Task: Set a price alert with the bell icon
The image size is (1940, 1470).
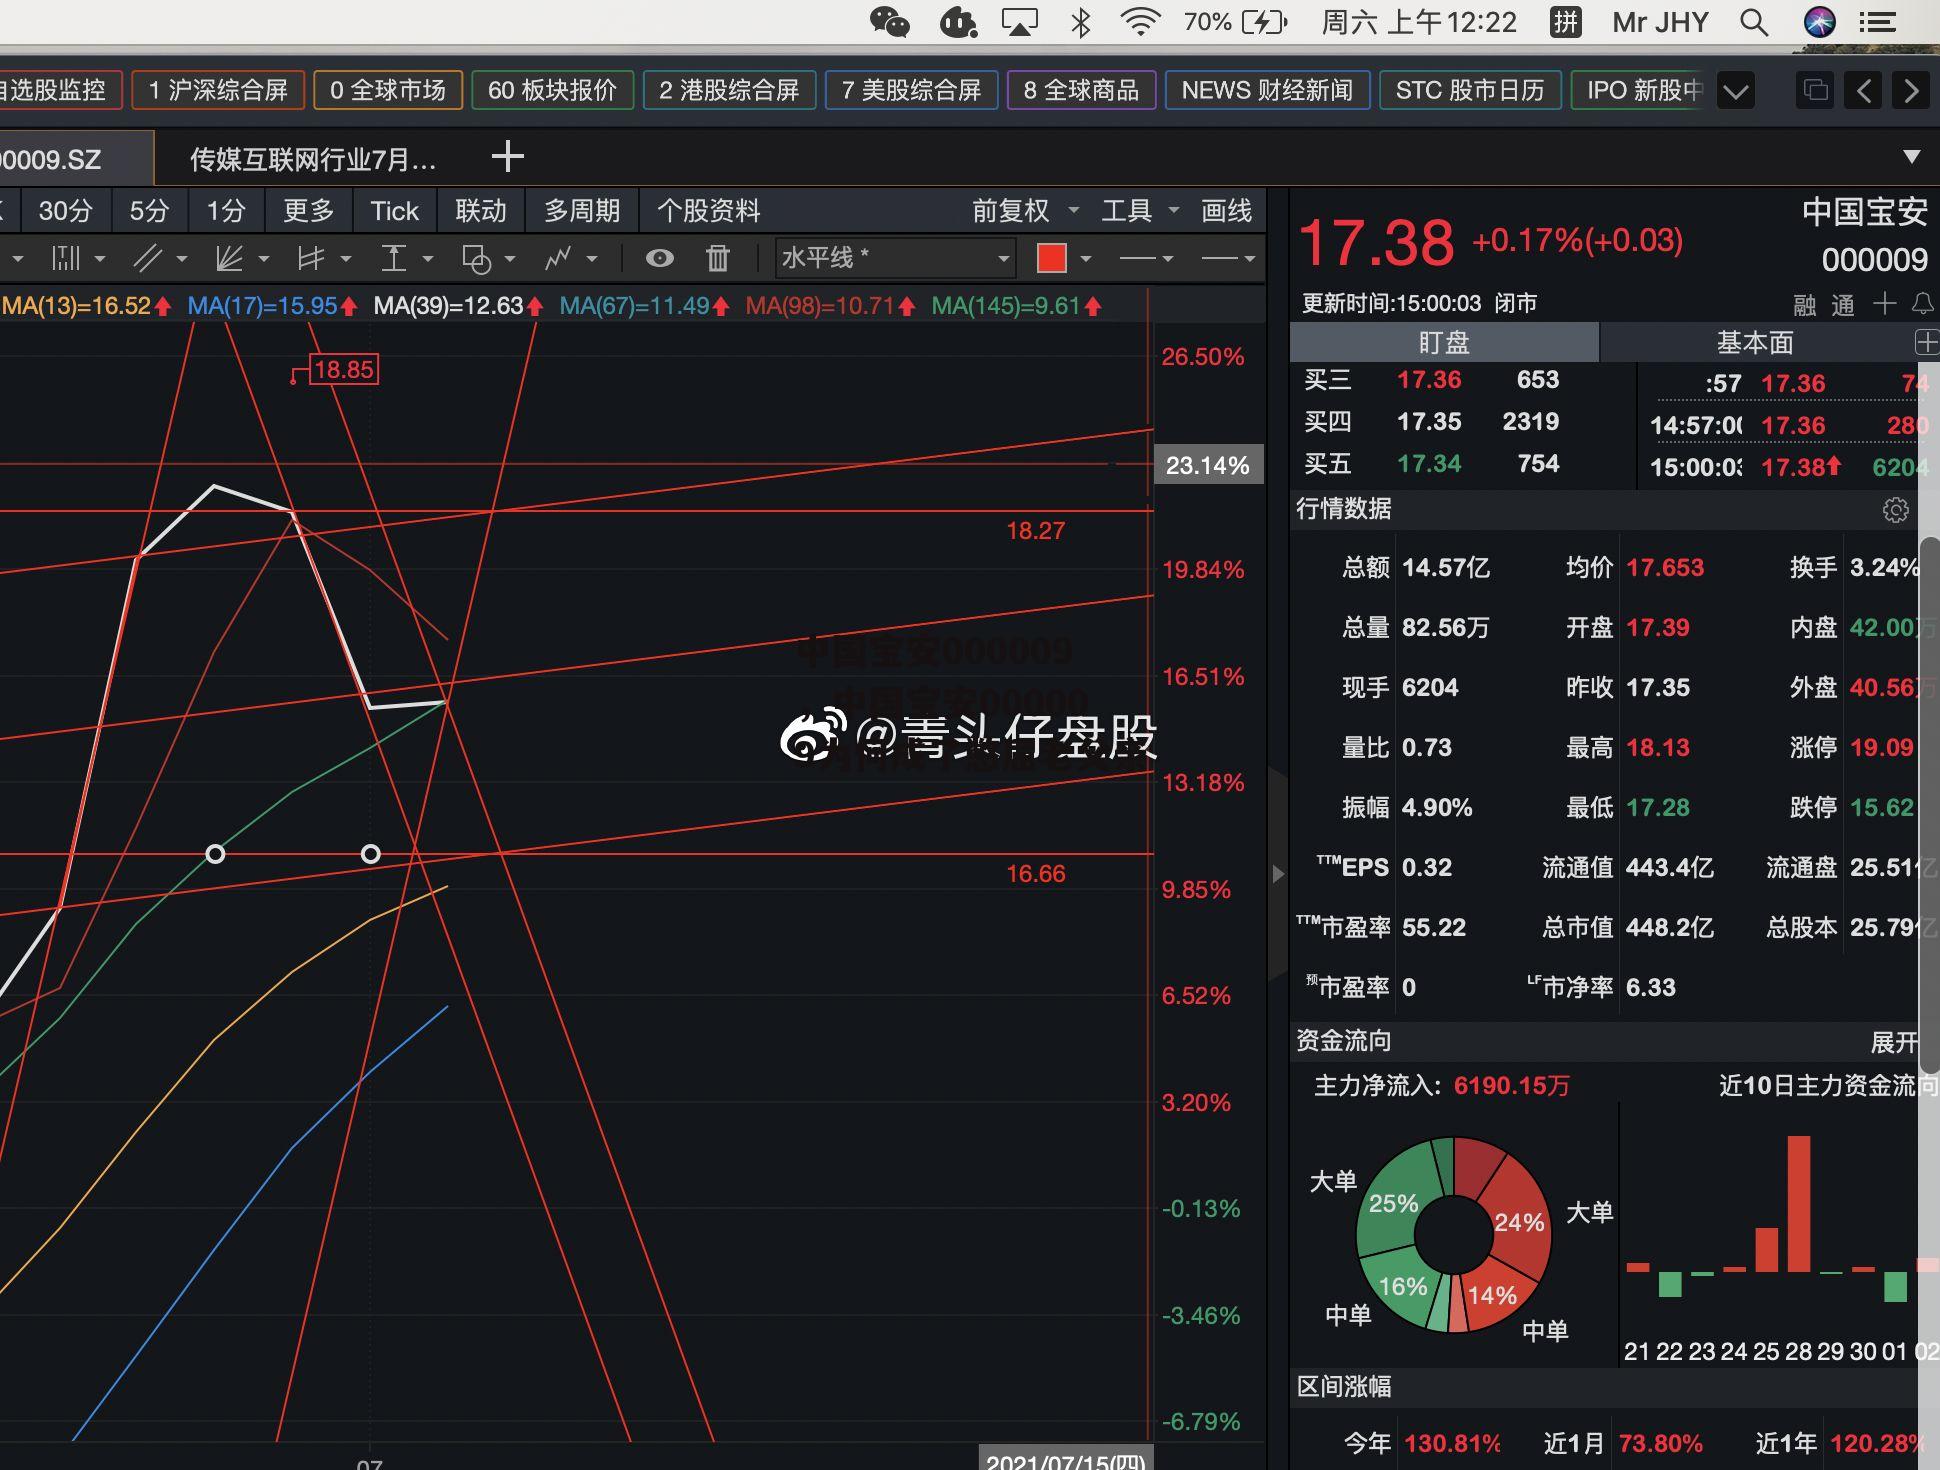Action: coord(1922,303)
